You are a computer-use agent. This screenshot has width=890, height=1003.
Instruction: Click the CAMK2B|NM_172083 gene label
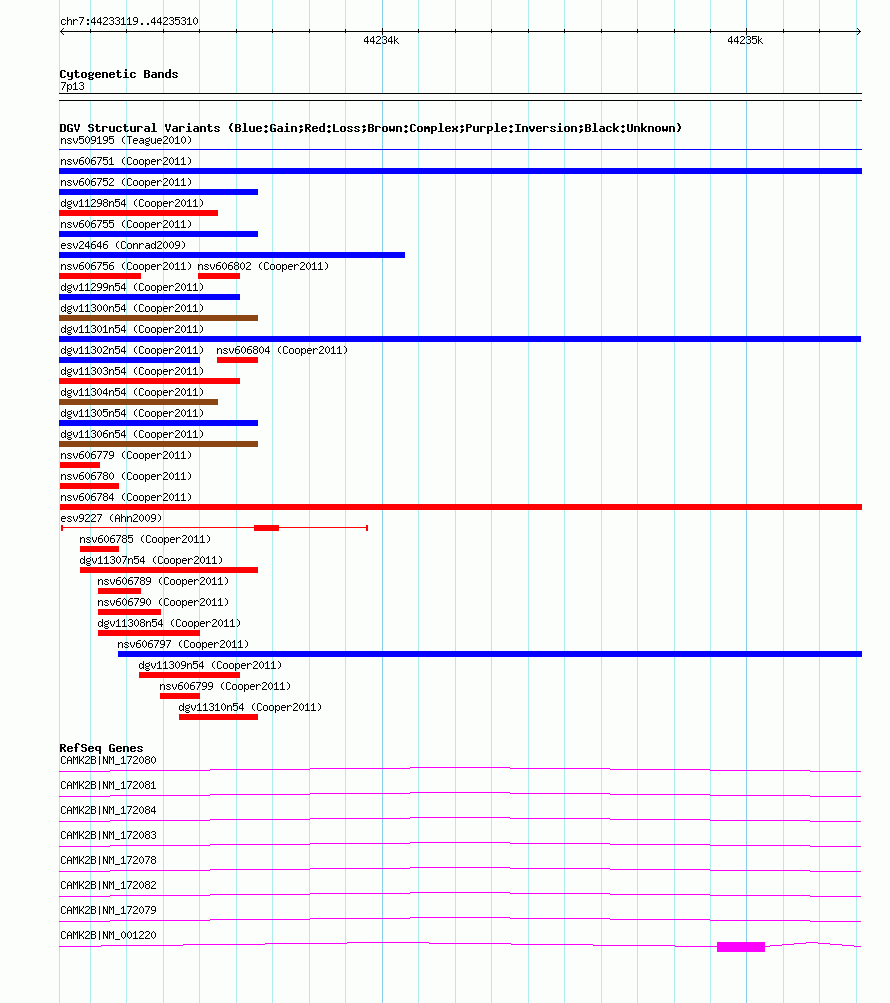[x=108, y=835]
